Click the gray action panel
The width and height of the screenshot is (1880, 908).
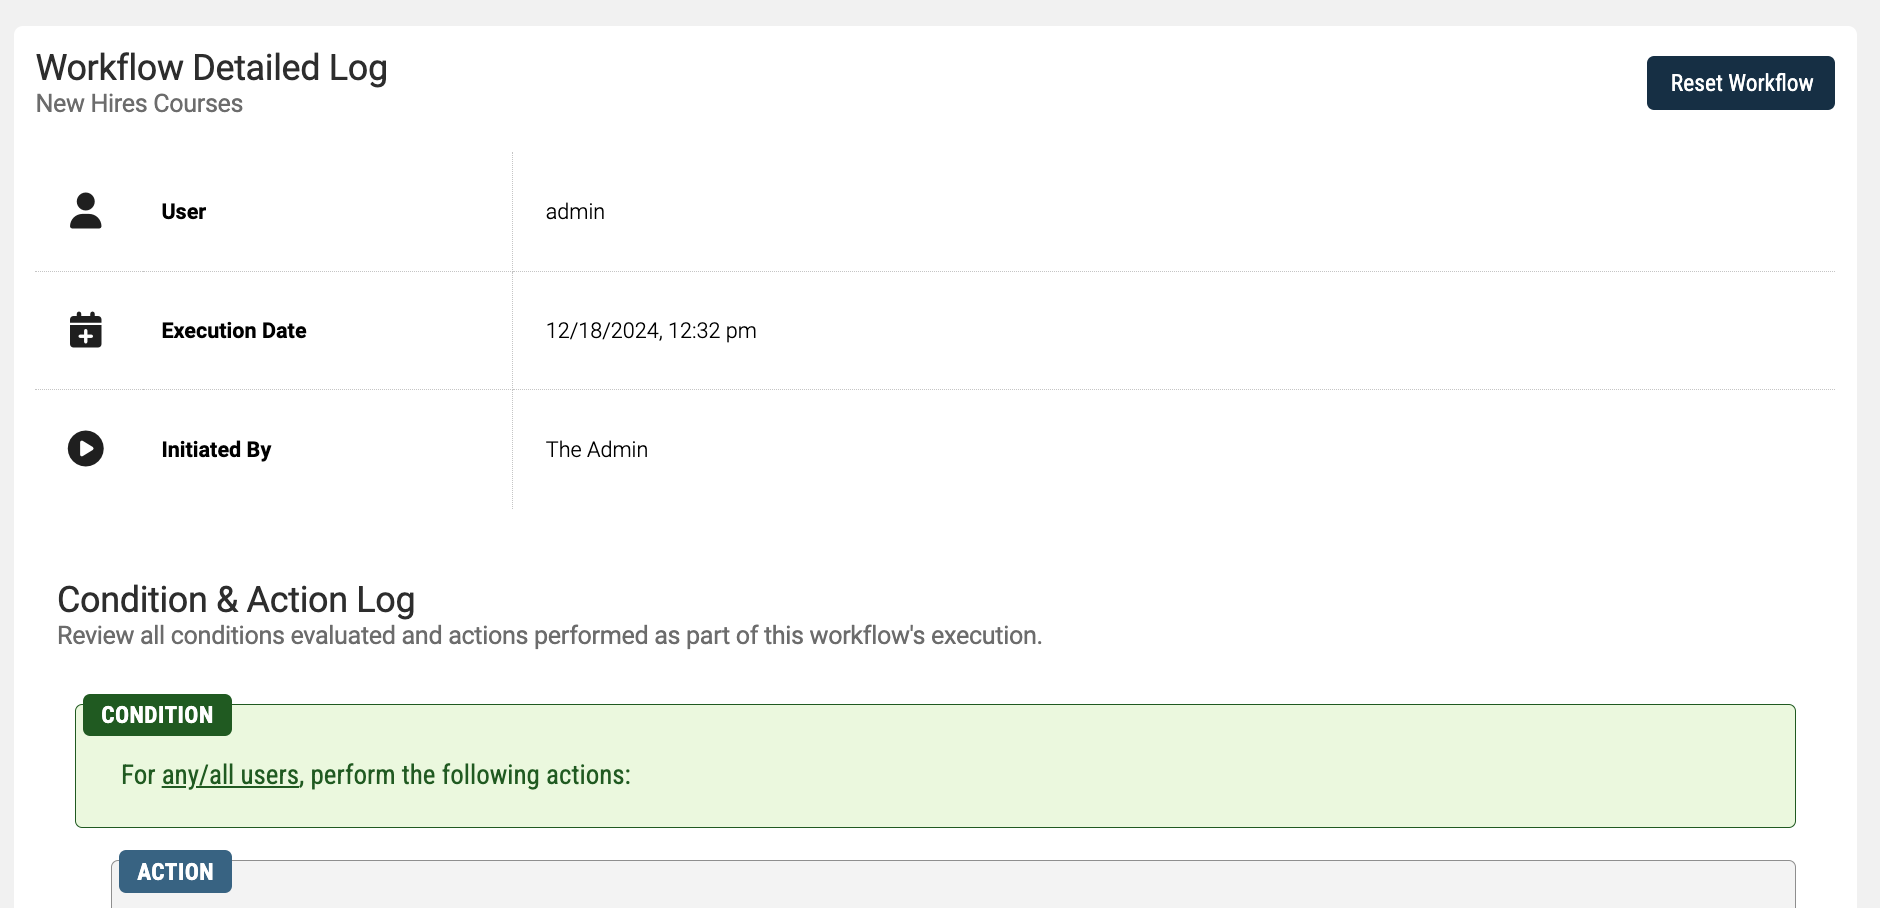(953, 885)
